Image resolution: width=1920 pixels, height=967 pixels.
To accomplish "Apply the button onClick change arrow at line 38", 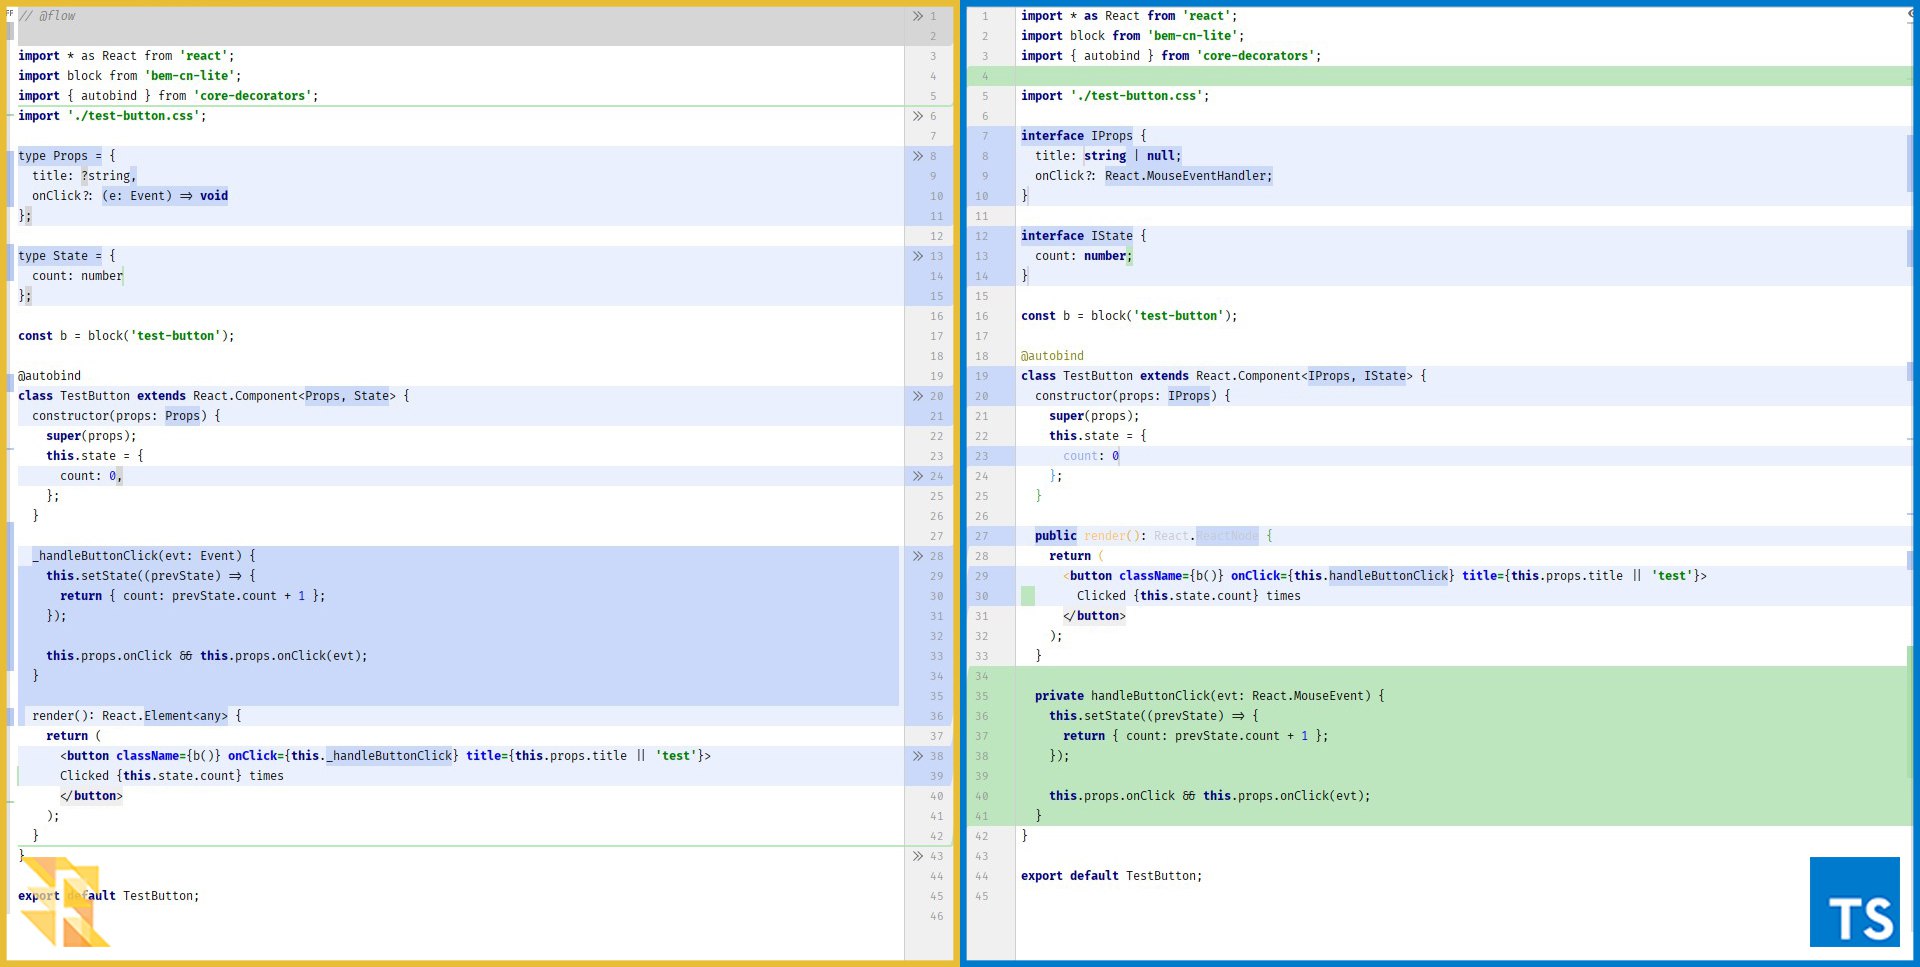I will point(918,756).
